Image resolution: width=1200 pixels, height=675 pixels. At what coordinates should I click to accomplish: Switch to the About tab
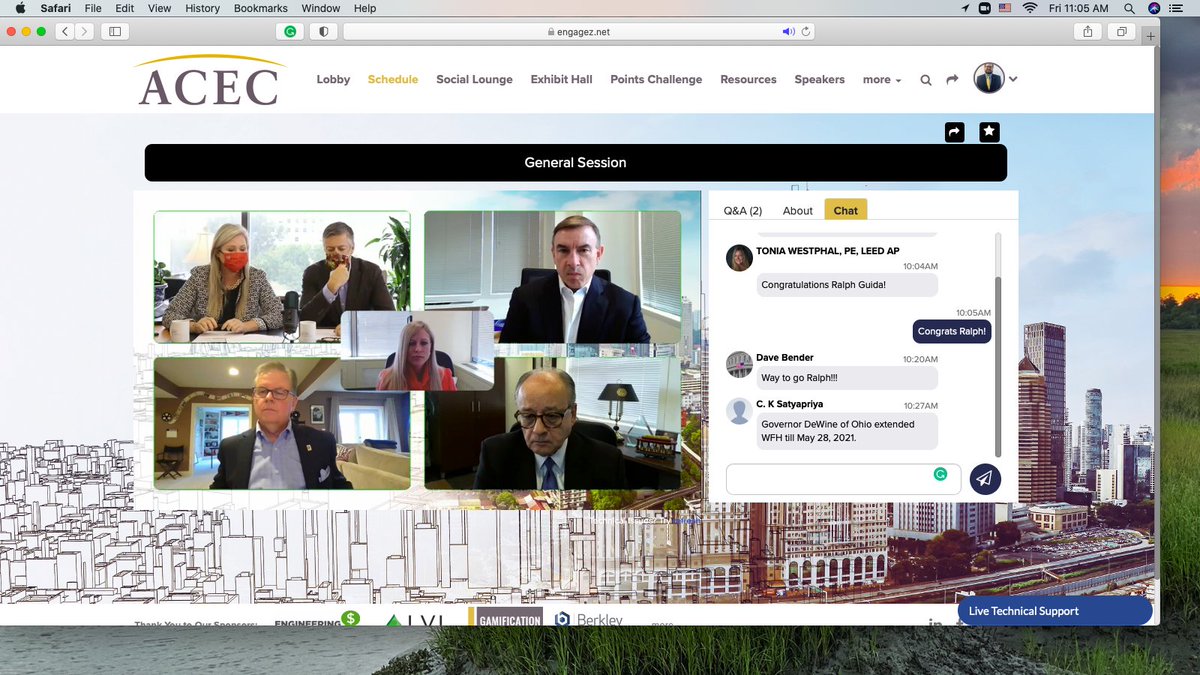pos(798,210)
